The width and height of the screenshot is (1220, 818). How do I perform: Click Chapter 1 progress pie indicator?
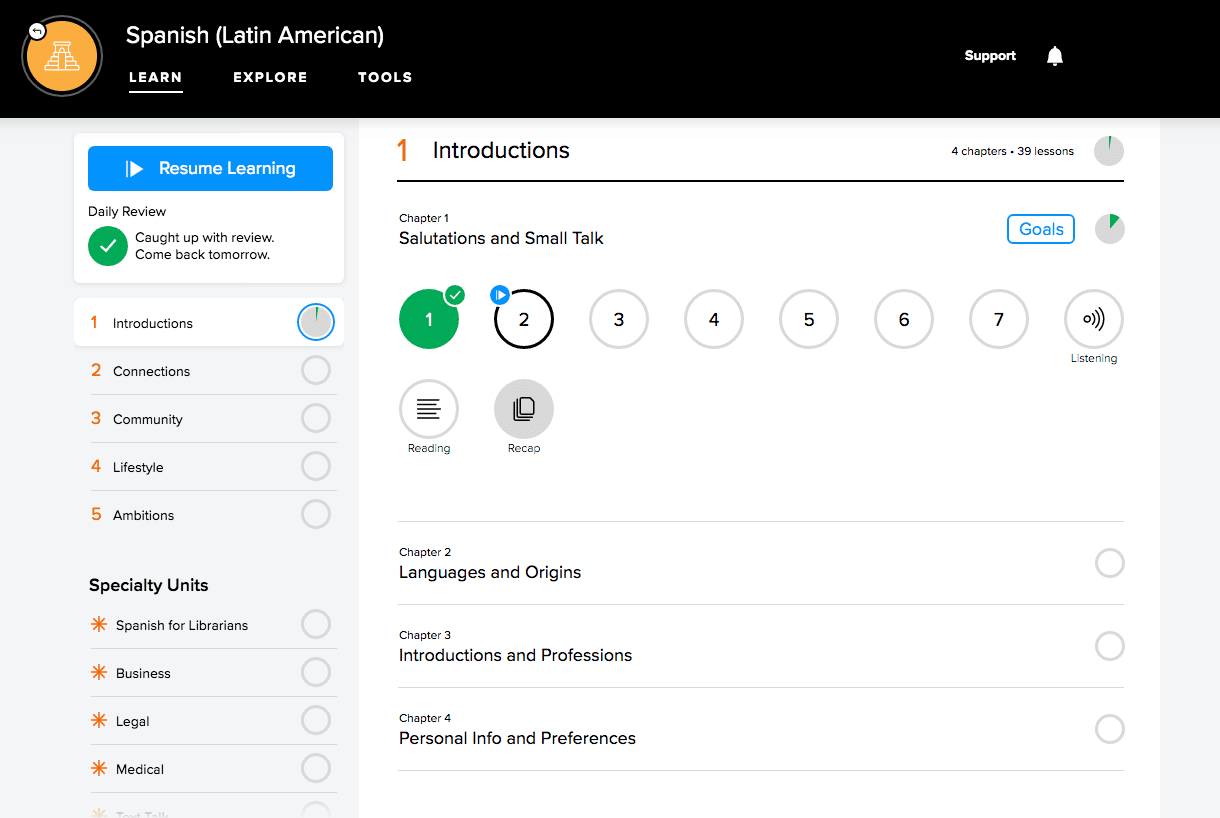pyautogui.click(x=1109, y=229)
